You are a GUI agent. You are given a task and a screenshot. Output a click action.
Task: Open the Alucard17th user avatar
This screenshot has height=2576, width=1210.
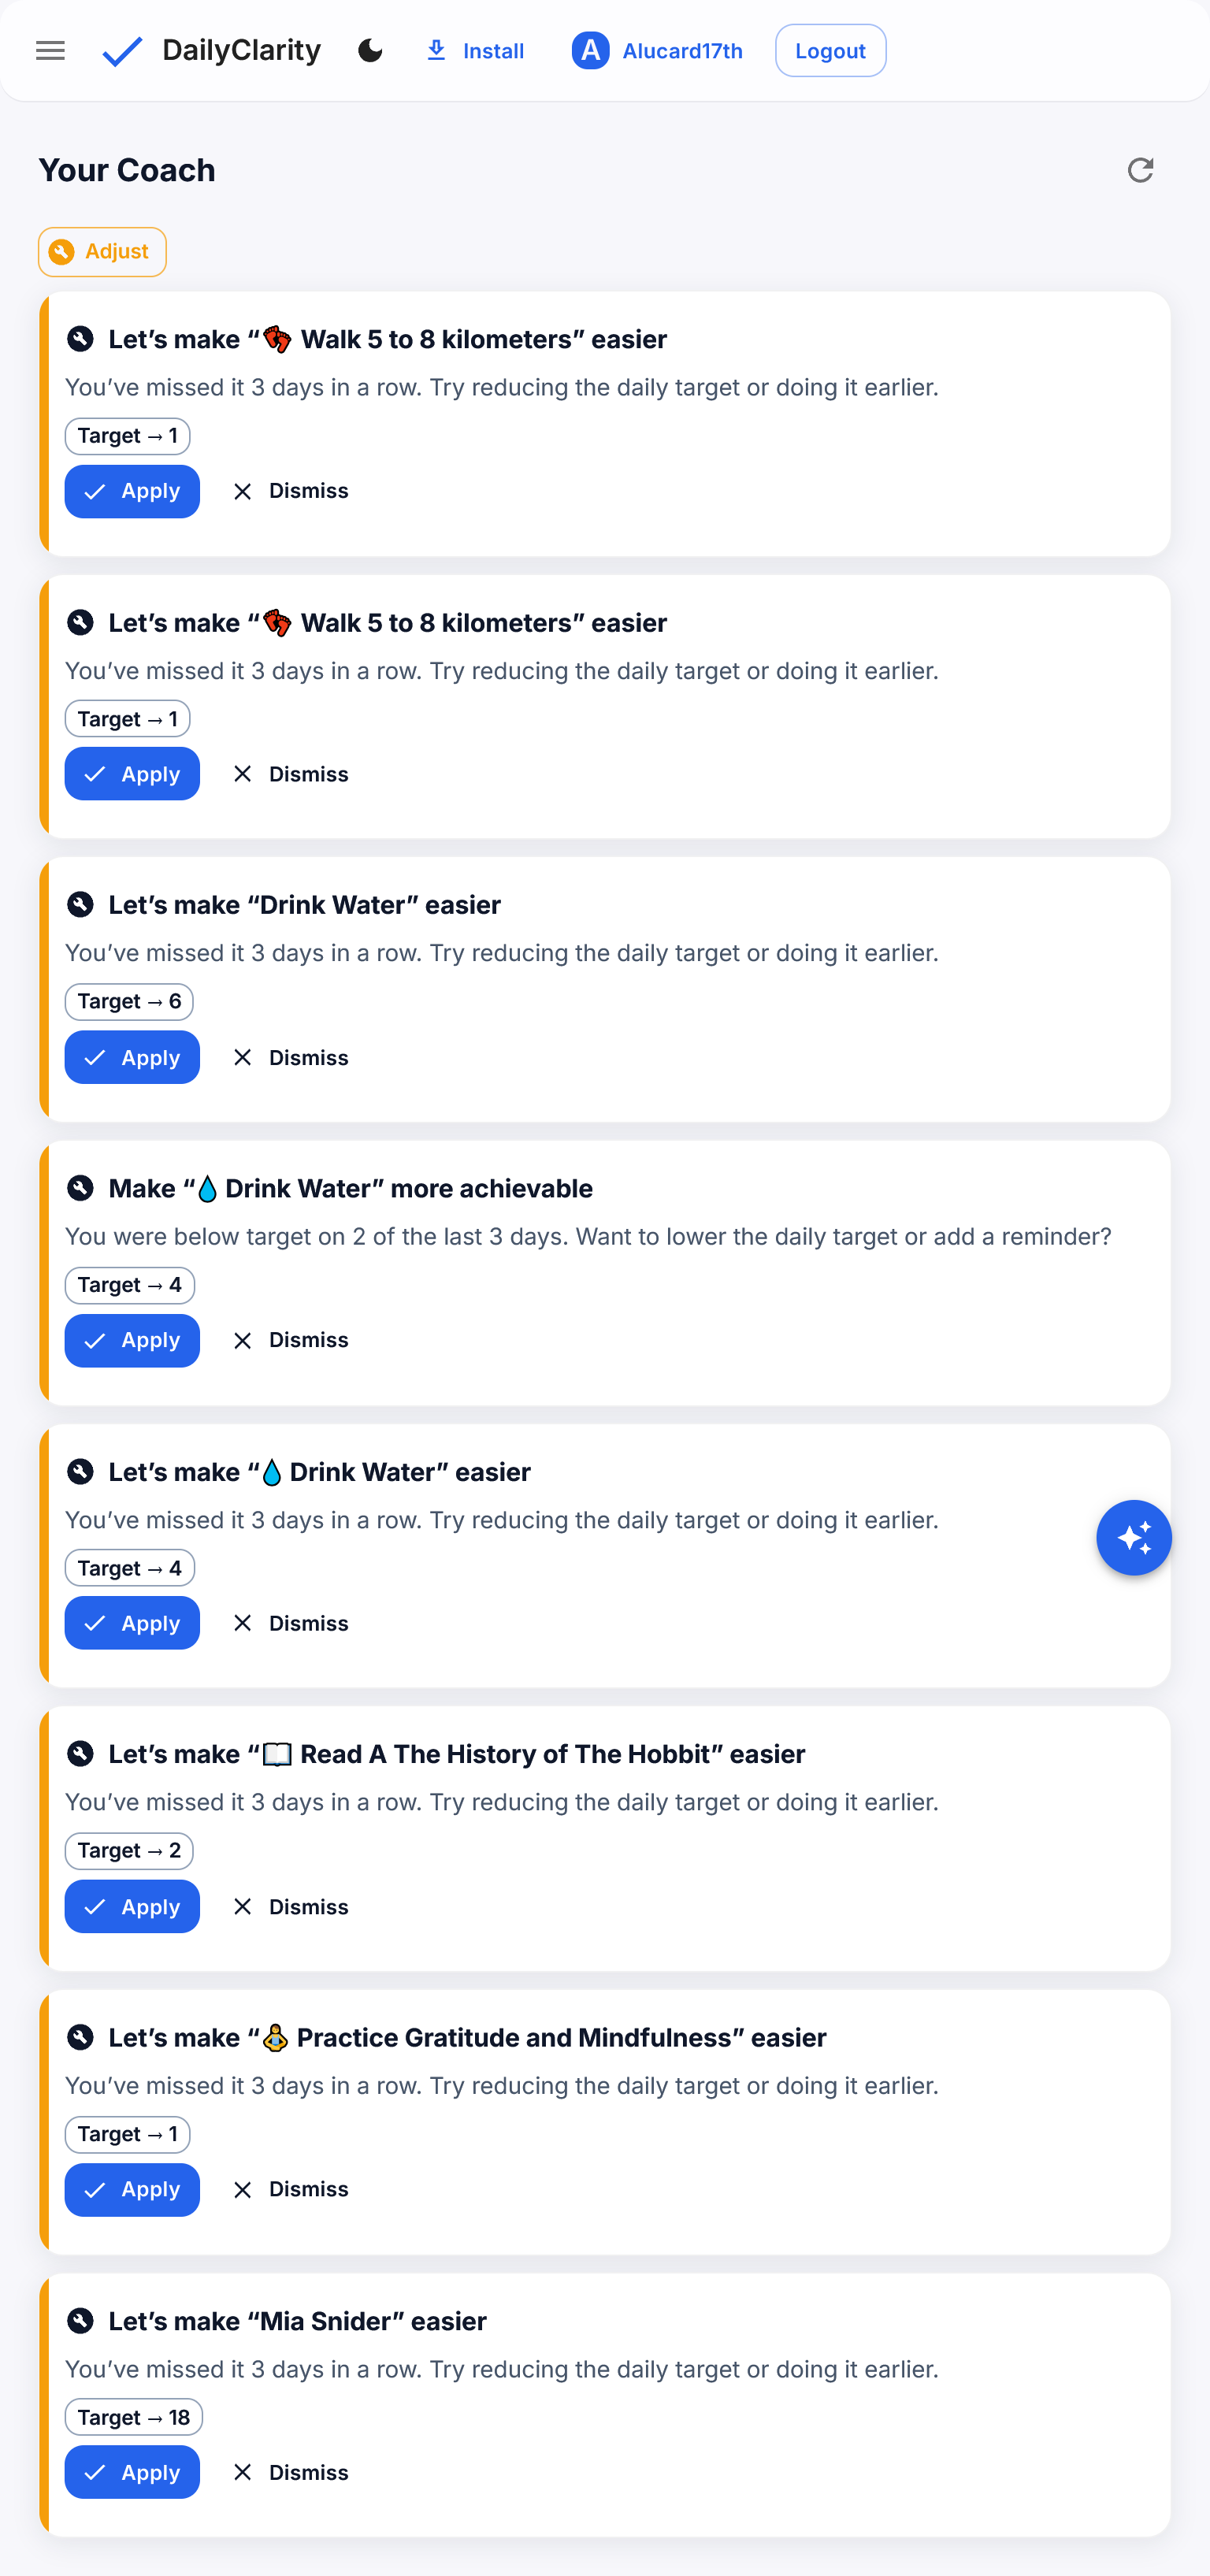click(x=590, y=51)
